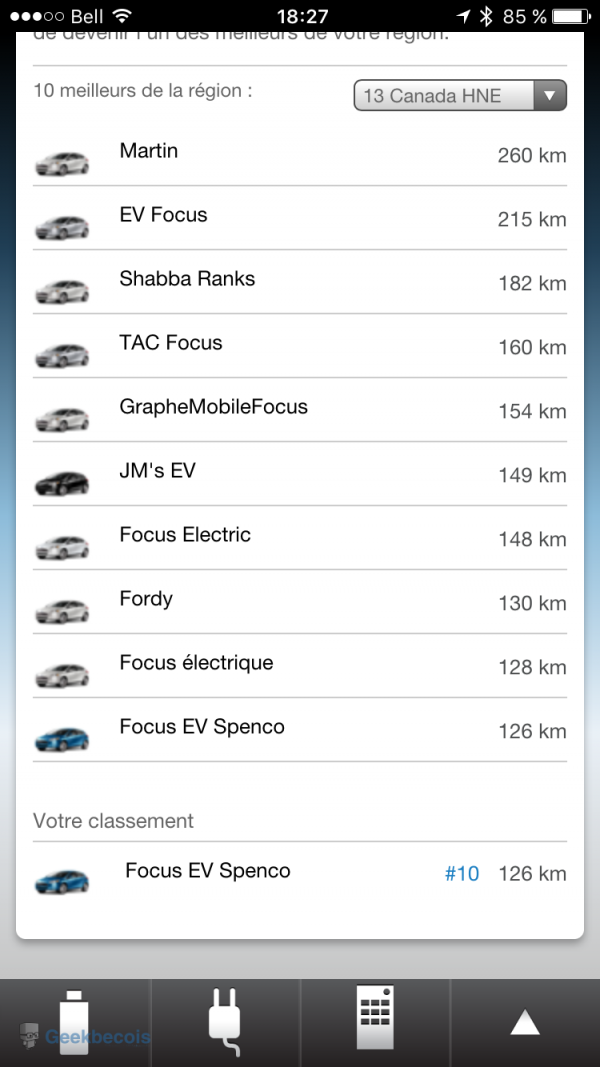The width and height of the screenshot is (600, 1067).
Task: Tap Martin's silver car icon
Action: point(62,163)
